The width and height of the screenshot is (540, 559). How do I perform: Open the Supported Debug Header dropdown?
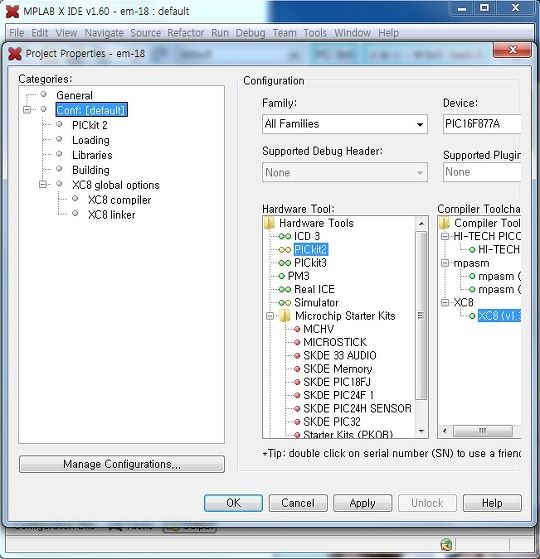tap(420, 173)
